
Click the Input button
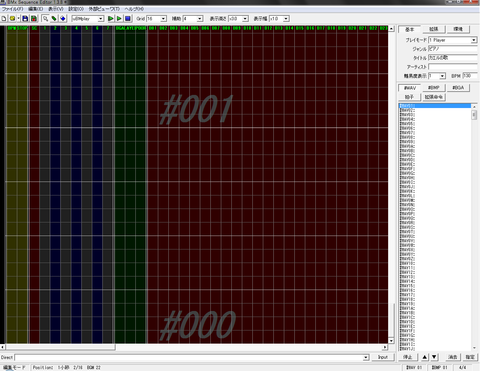tap(383, 357)
